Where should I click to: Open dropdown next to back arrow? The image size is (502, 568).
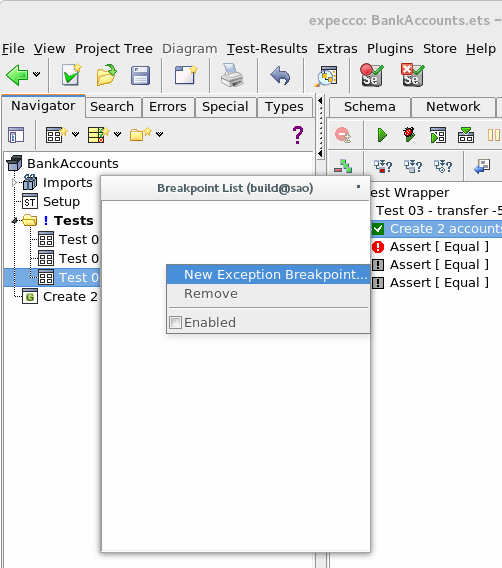coord(37,74)
